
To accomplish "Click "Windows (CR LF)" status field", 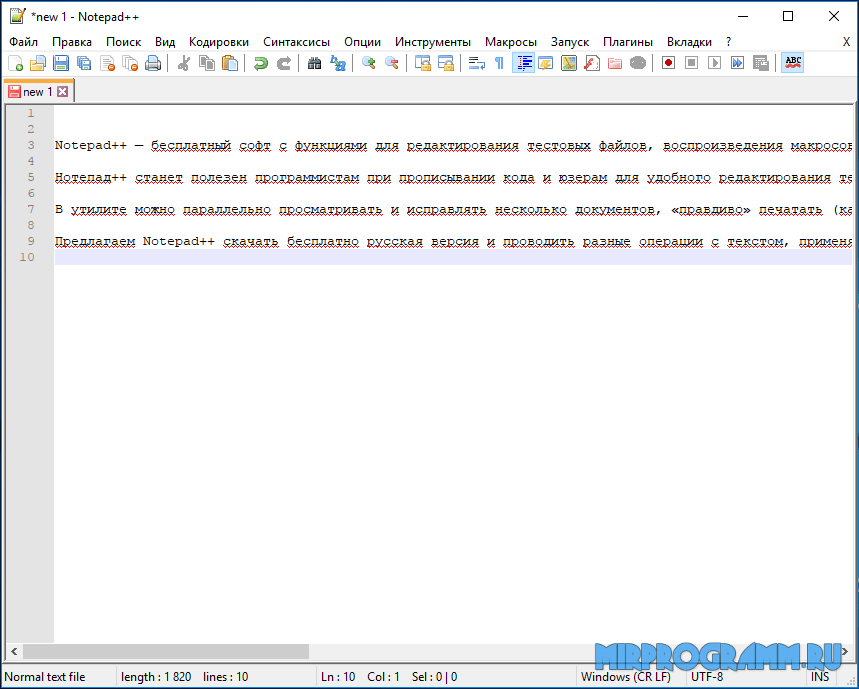I will [x=626, y=677].
